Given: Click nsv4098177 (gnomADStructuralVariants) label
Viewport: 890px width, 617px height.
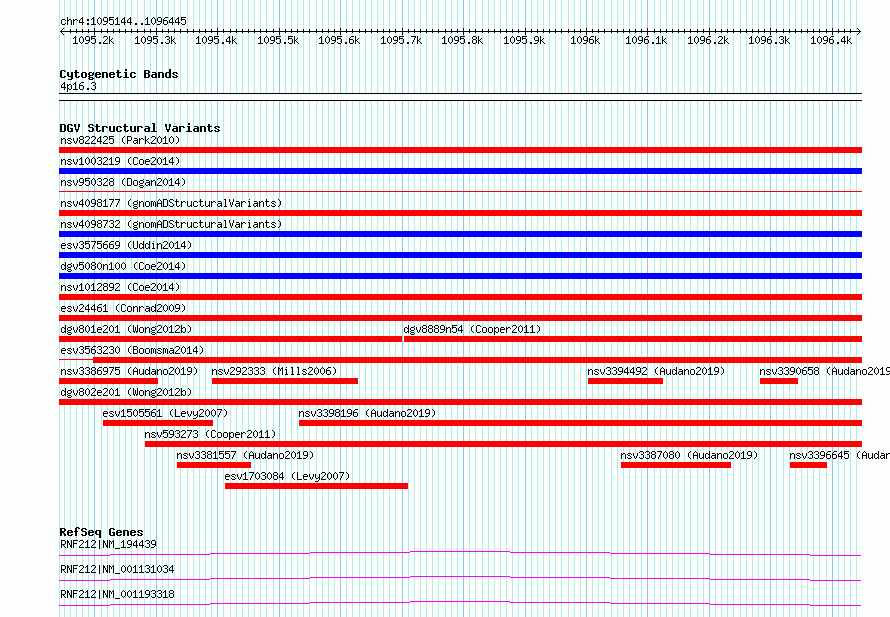Looking at the screenshot, I should (x=171, y=203).
